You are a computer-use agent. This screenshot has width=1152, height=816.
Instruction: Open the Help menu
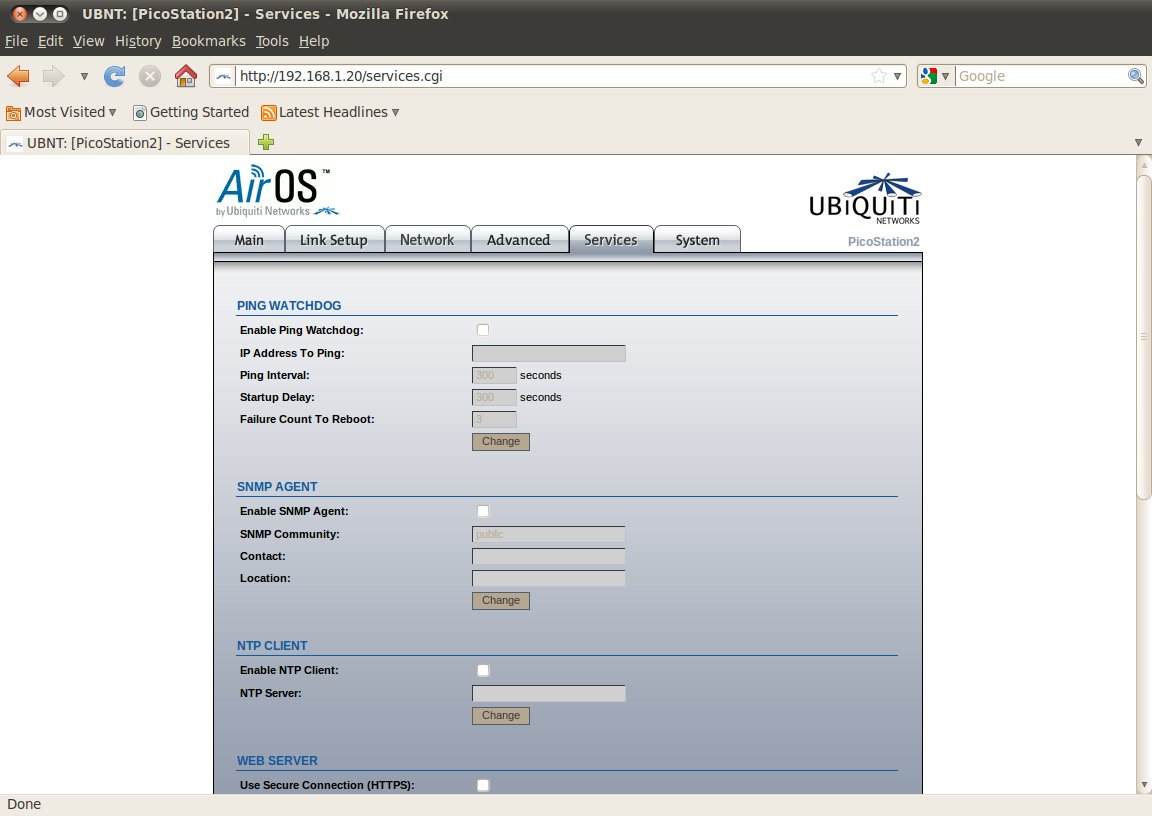[314, 41]
